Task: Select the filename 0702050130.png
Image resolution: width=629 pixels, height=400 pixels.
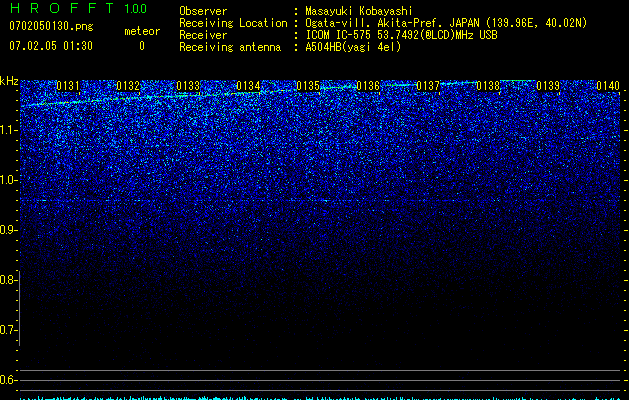Action: point(51,26)
